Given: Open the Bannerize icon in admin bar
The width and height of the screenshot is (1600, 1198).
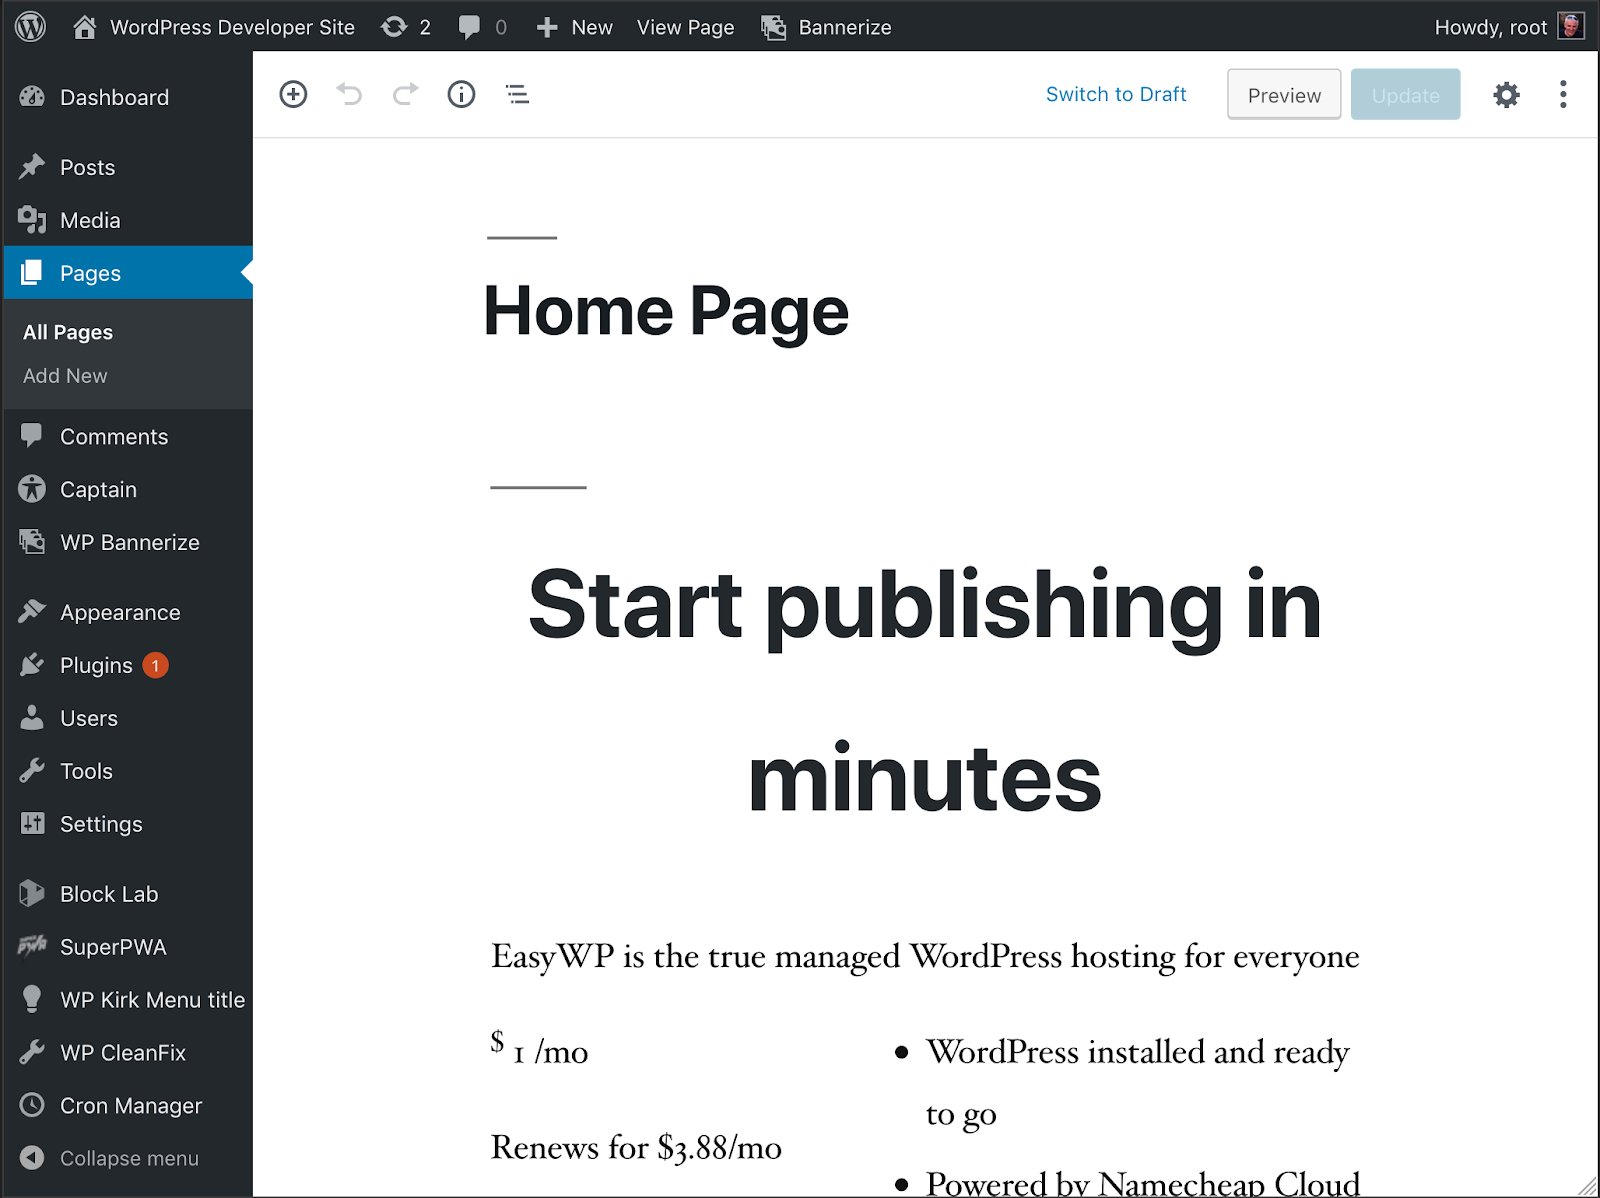Looking at the screenshot, I should 774,28.
